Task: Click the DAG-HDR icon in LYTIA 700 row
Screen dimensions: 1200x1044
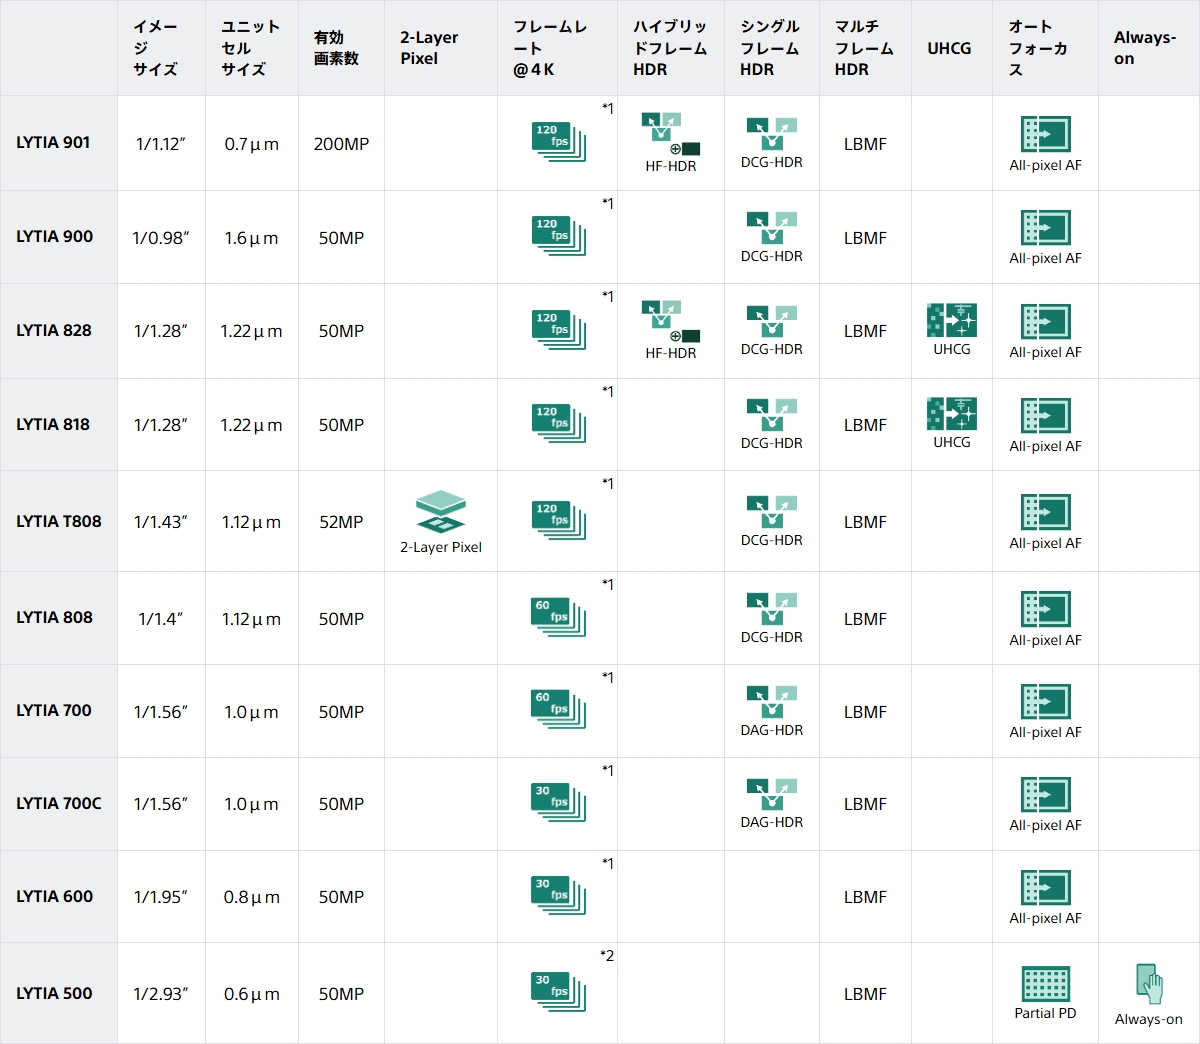Action: click(x=771, y=702)
